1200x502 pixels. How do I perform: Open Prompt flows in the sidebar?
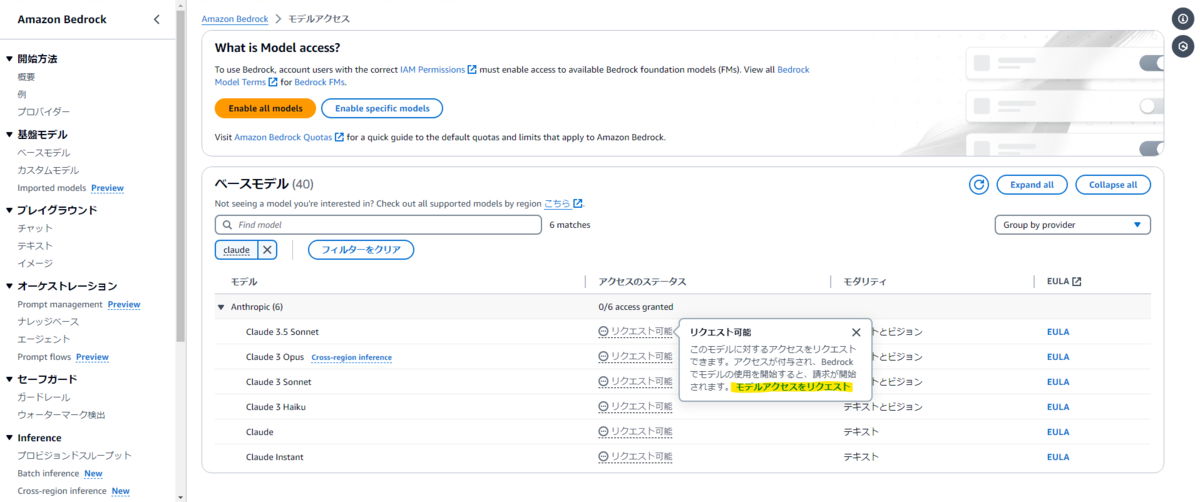point(45,357)
